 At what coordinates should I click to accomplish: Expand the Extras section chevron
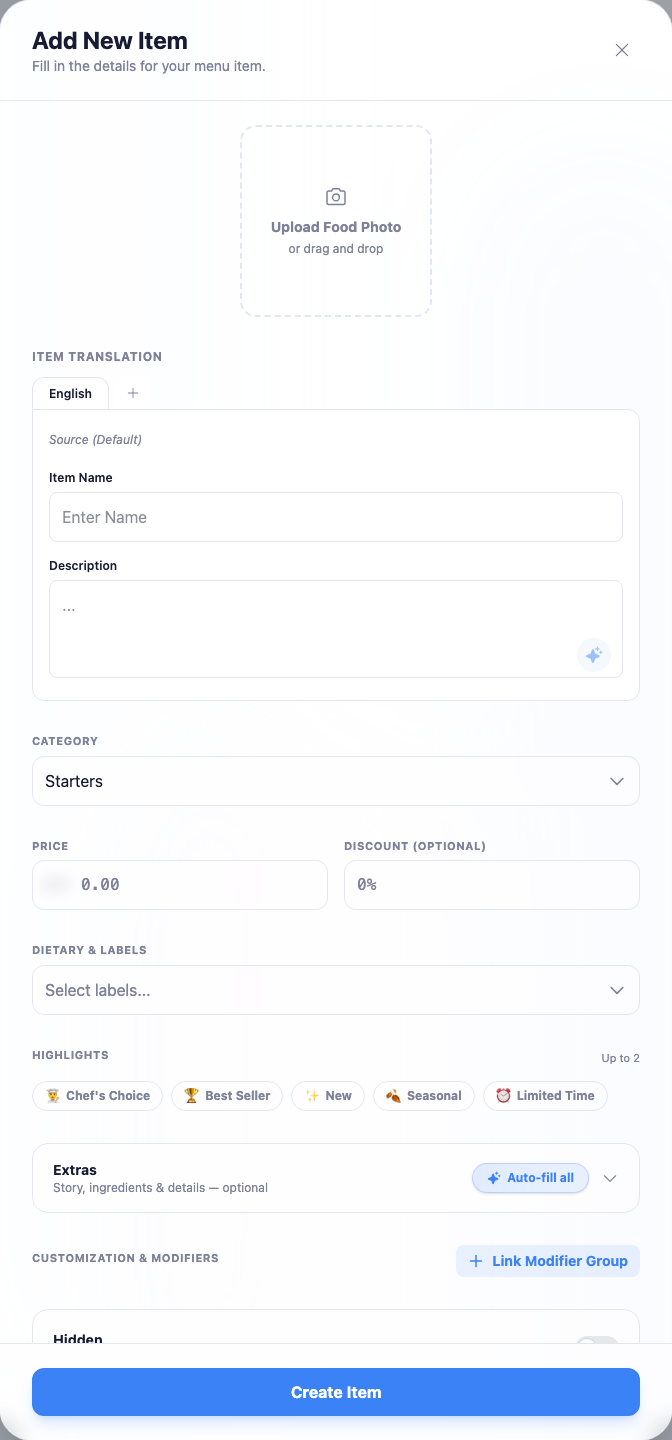pos(610,1178)
